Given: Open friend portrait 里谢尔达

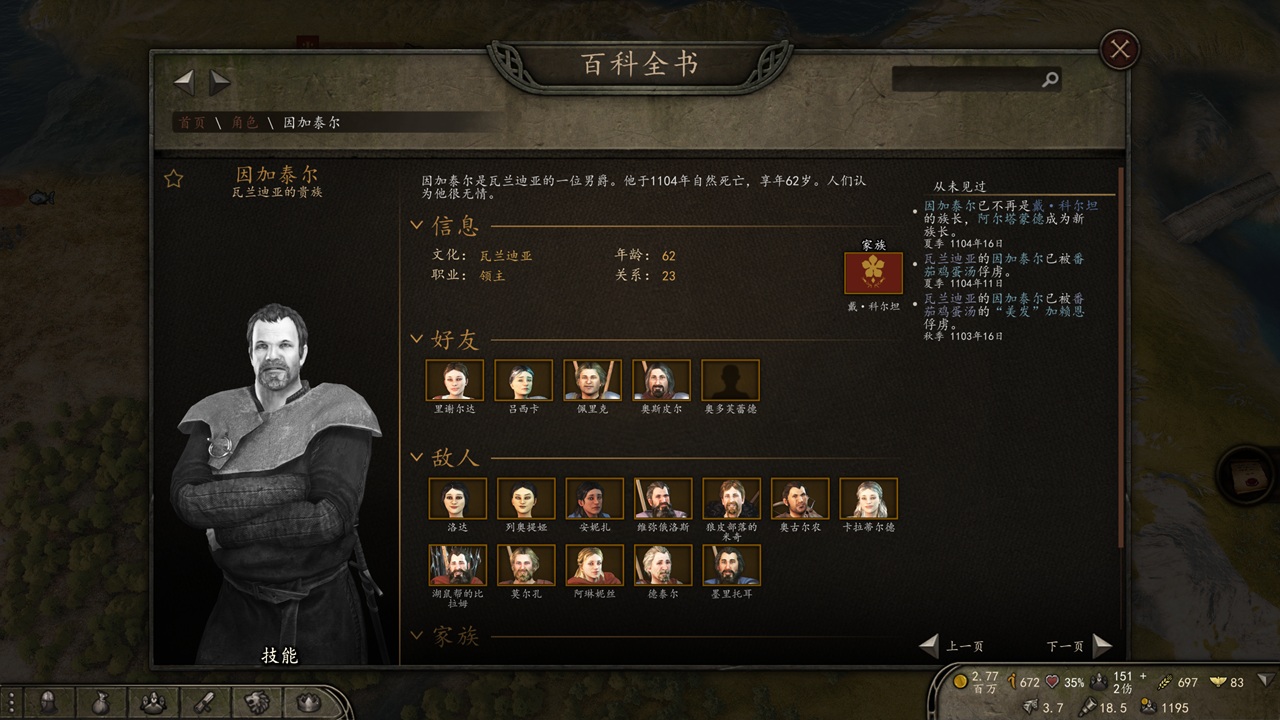Looking at the screenshot, I should pos(454,380).
